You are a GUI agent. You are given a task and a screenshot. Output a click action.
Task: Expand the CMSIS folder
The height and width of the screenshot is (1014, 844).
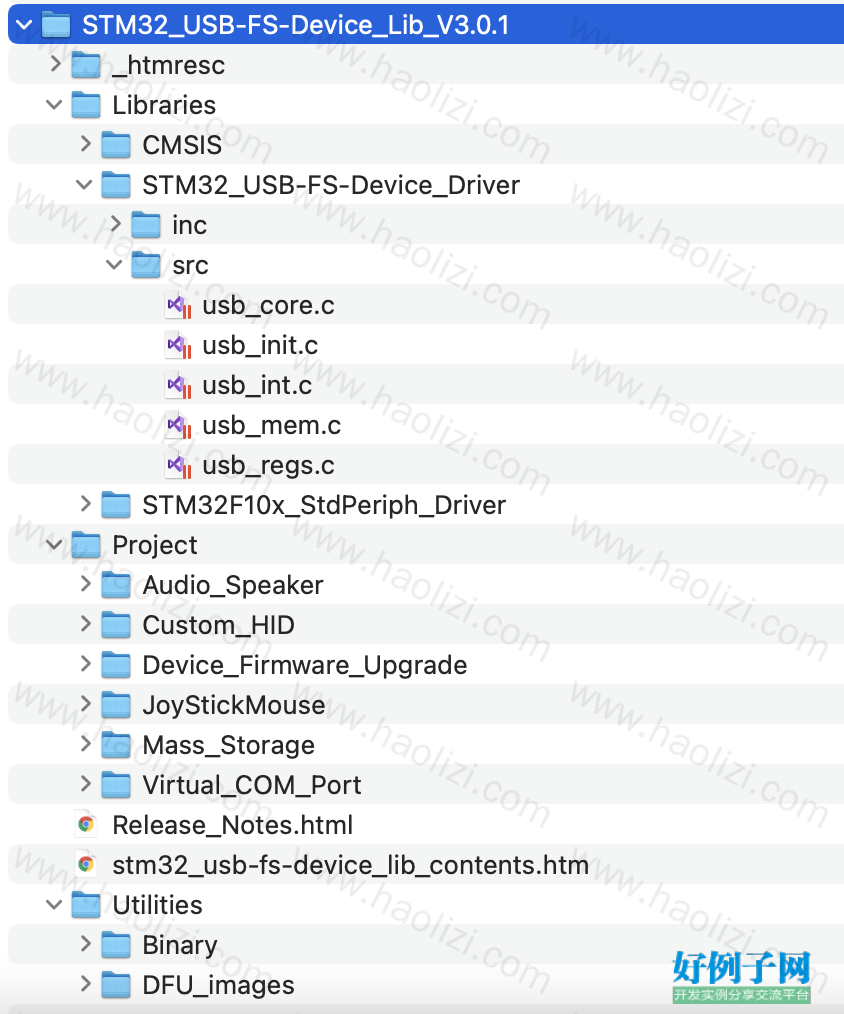[x=85, y=144]
